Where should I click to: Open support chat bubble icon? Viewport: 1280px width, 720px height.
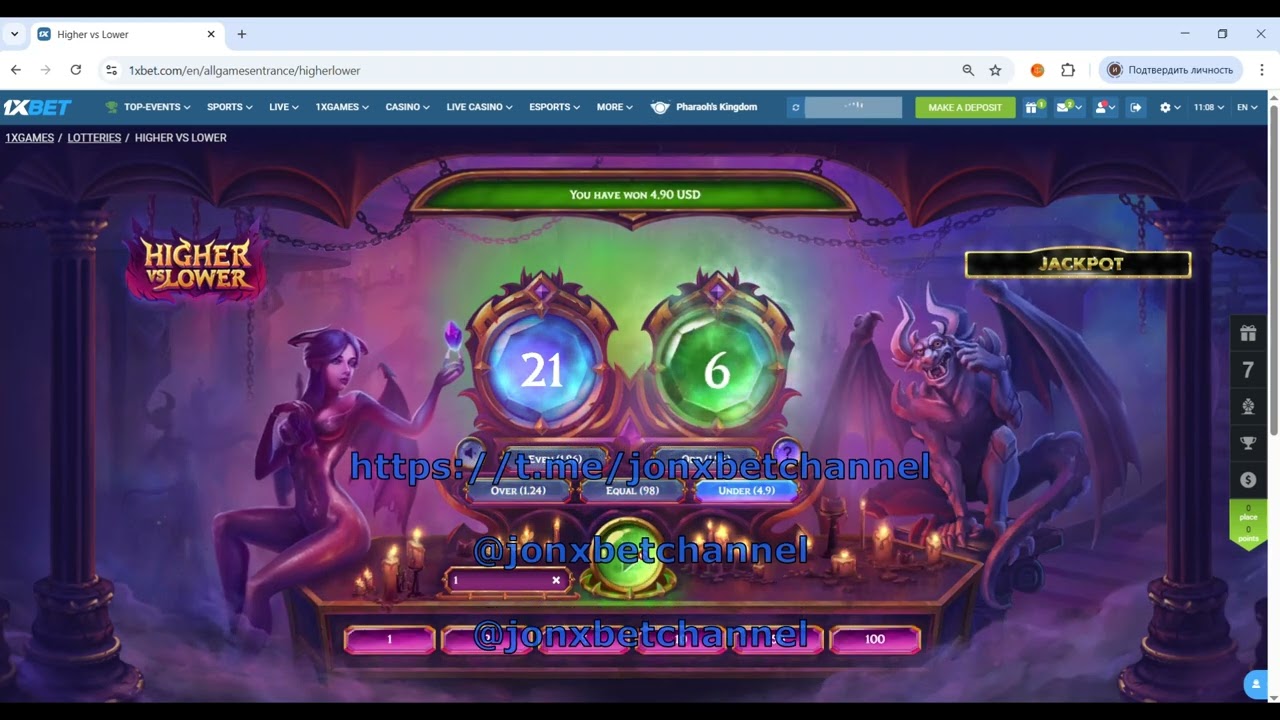[1256, 684]
